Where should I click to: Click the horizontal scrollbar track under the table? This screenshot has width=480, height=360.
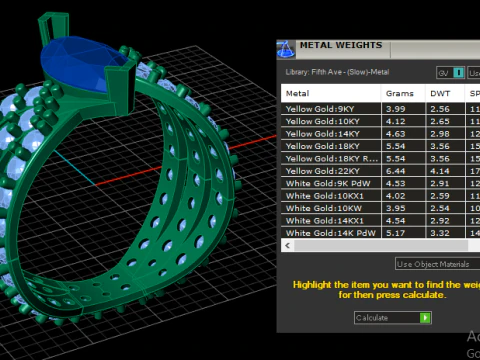pos(381,246)
